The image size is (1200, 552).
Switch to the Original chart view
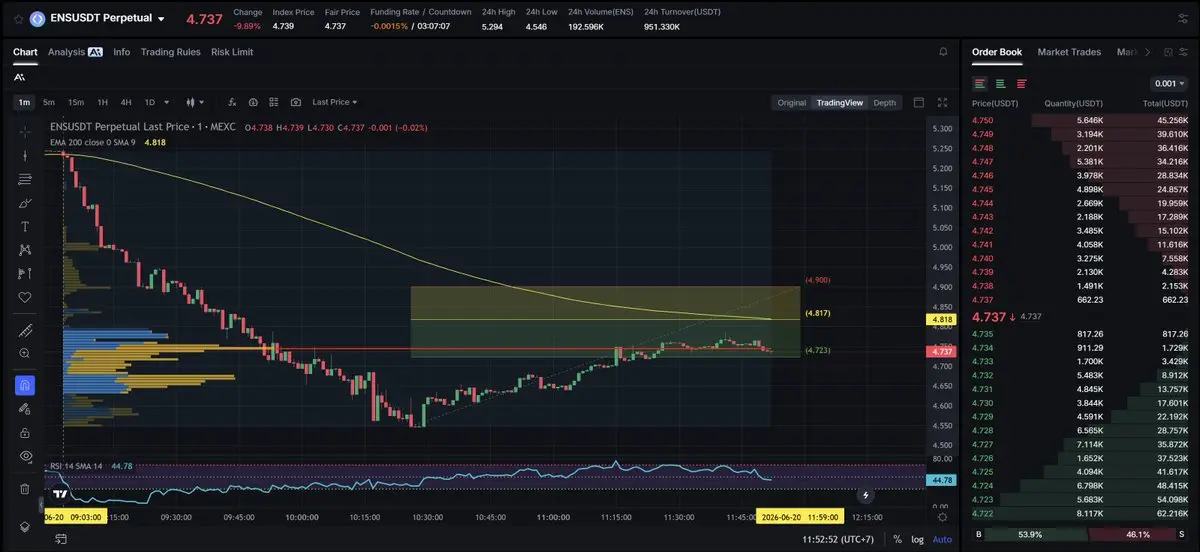(791, 103)
